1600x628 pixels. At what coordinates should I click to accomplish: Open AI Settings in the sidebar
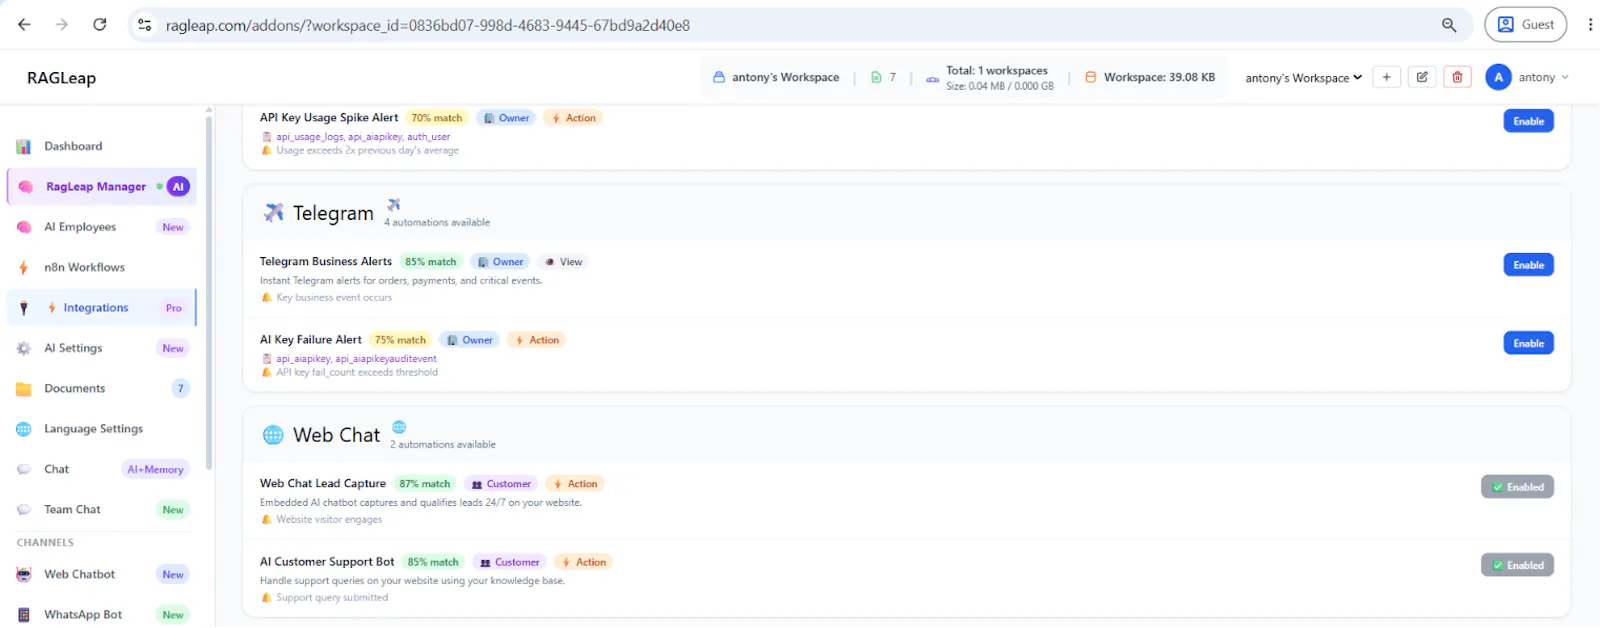click(102, 348)
